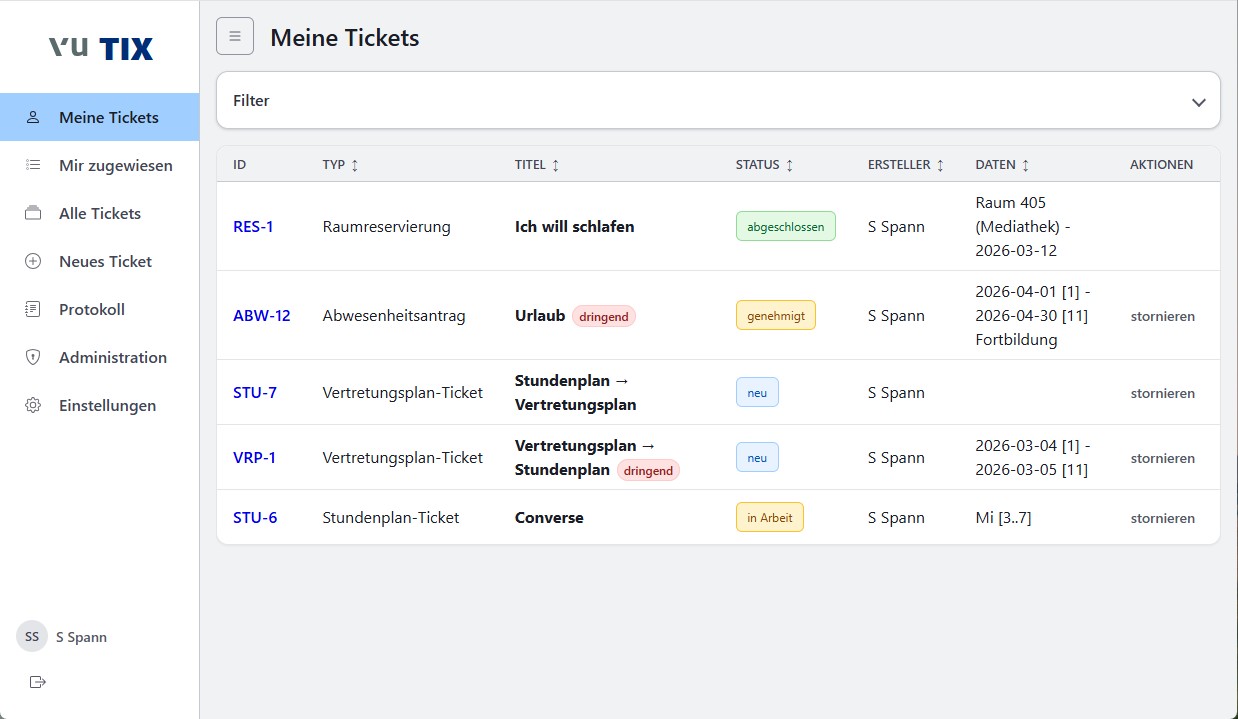Image resolution: width=1238 pixels, height=719 pixels.
Task: Expand the Filter panel chevron
Action: click(x=1199, y=101)
